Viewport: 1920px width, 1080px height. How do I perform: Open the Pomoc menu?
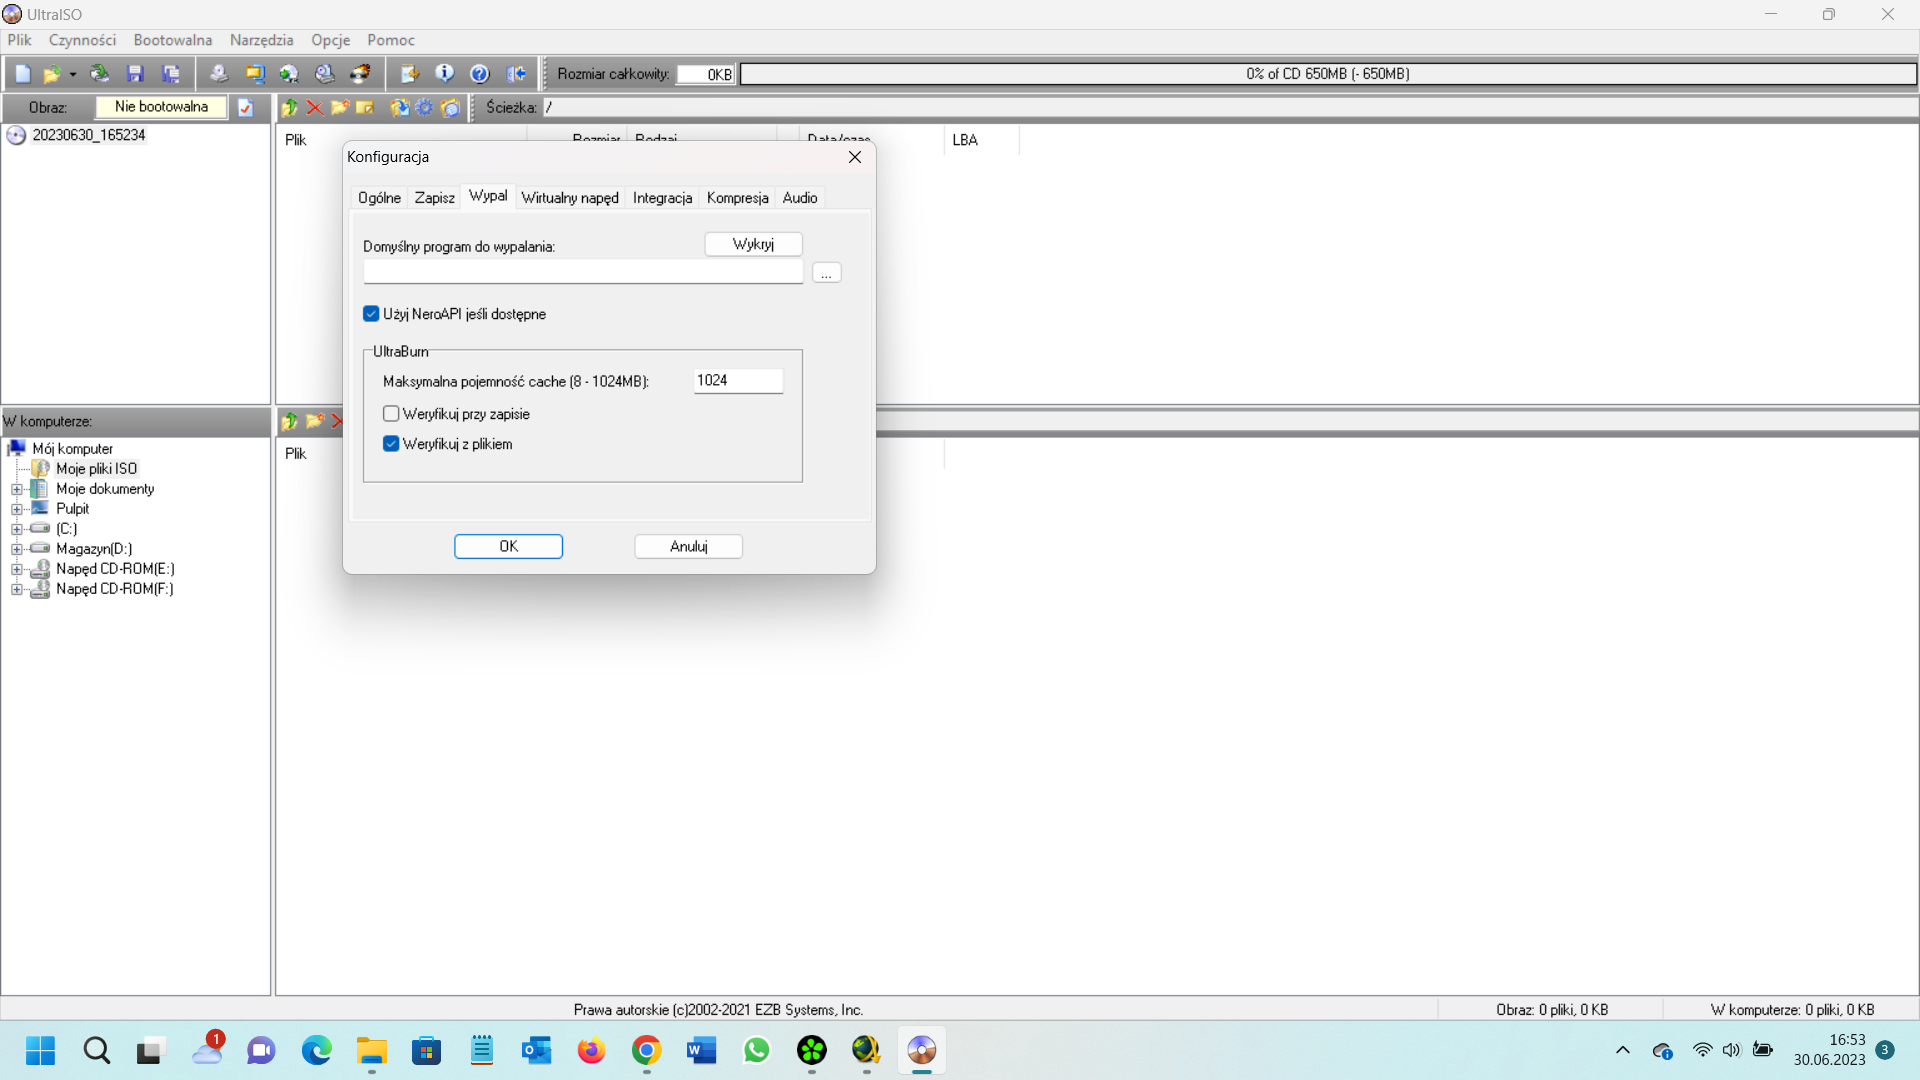pyautogui.click(x=391, y=40)
